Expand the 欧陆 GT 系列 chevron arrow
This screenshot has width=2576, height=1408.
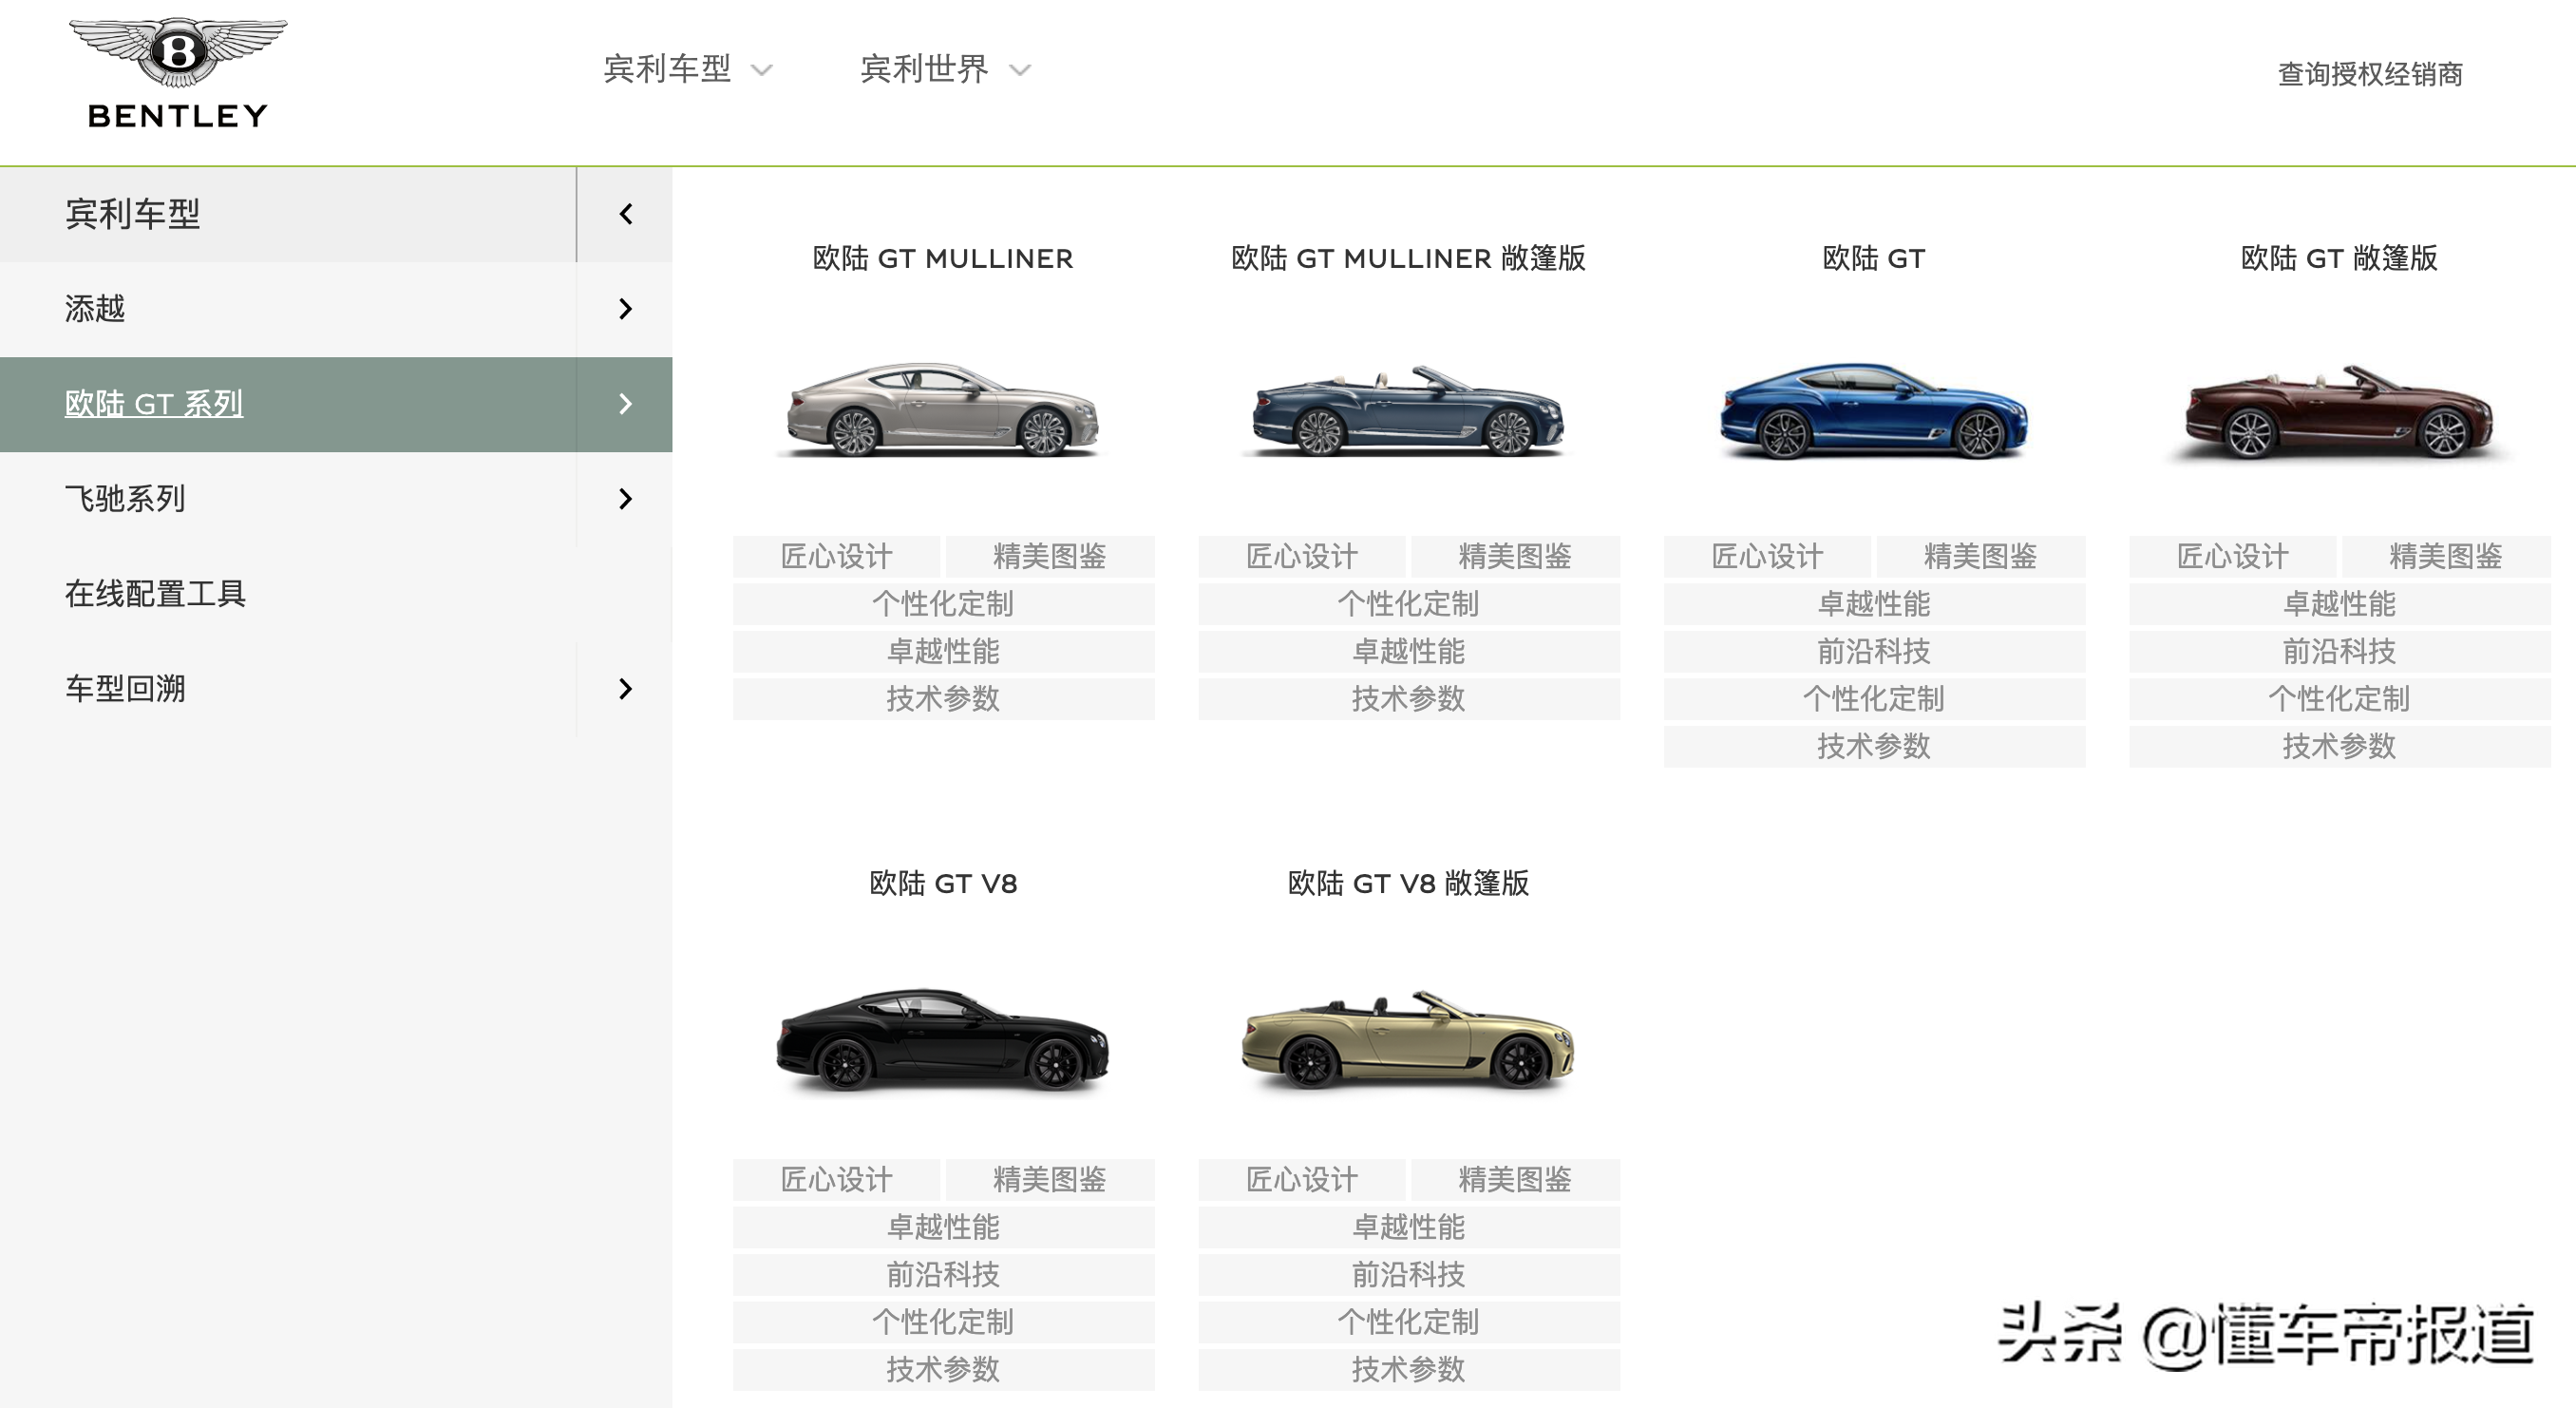625,404
